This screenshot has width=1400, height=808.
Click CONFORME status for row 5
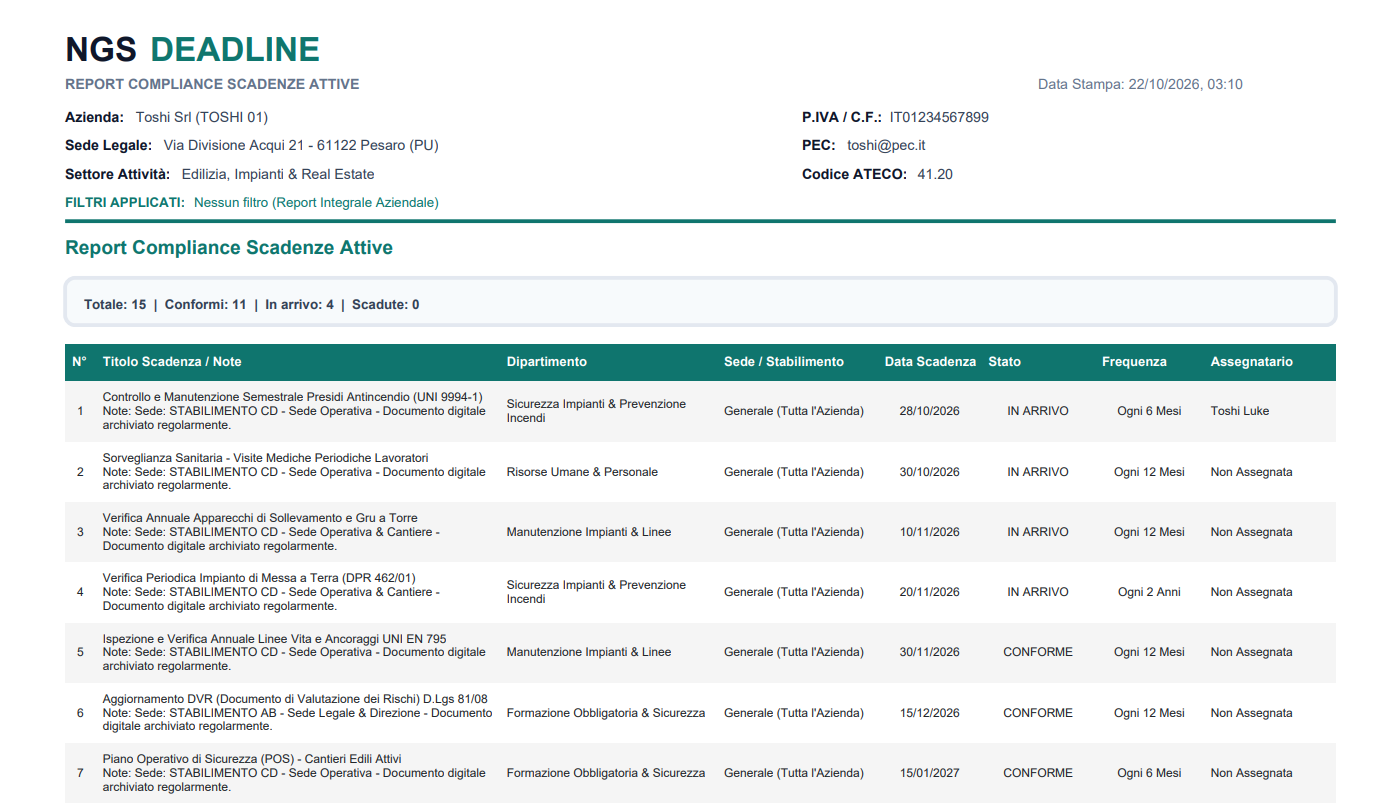(1038, 652)
